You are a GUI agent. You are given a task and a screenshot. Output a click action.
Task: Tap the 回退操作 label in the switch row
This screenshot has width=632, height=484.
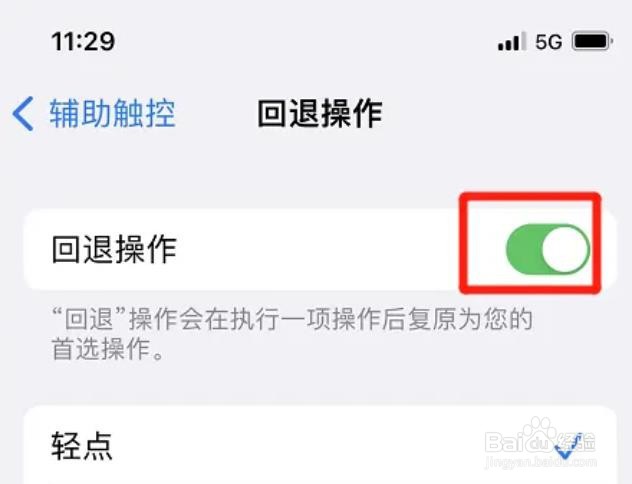click(x=114, y=250)
